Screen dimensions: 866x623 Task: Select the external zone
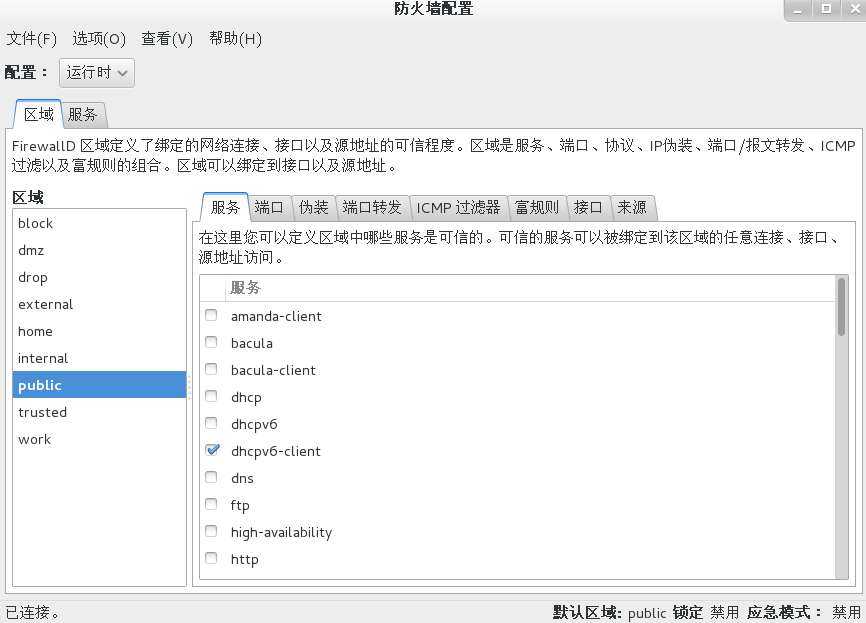[x=99, y=304]
